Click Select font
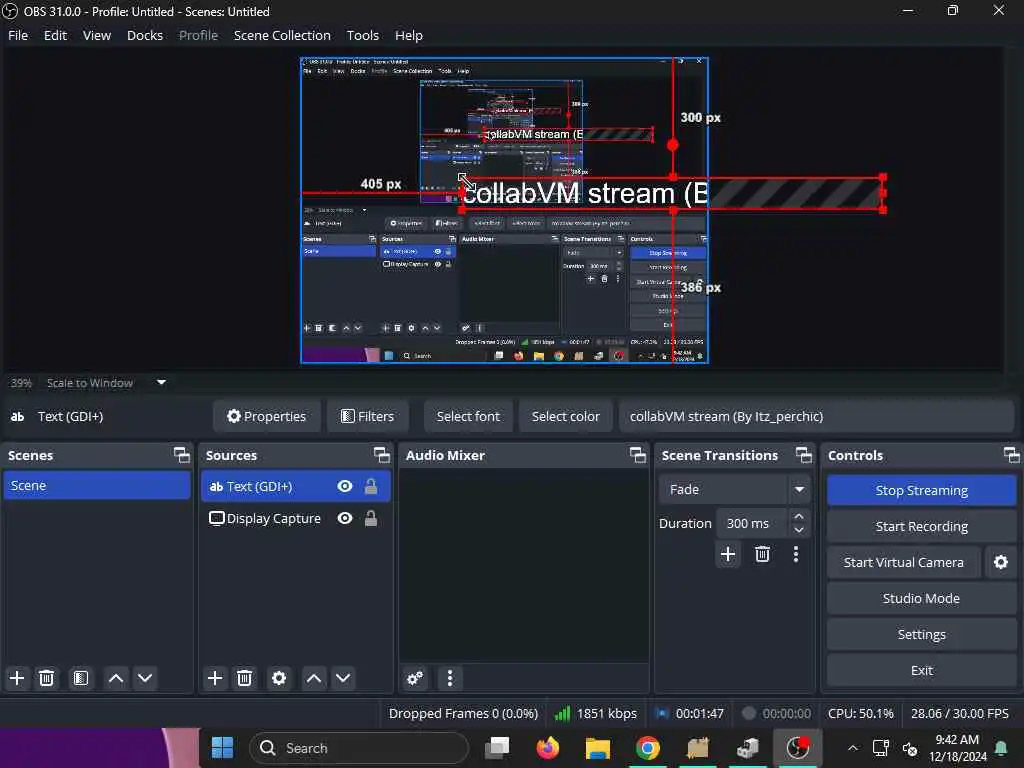Viewport: 1024px width, 768px height. click(468, 417)
